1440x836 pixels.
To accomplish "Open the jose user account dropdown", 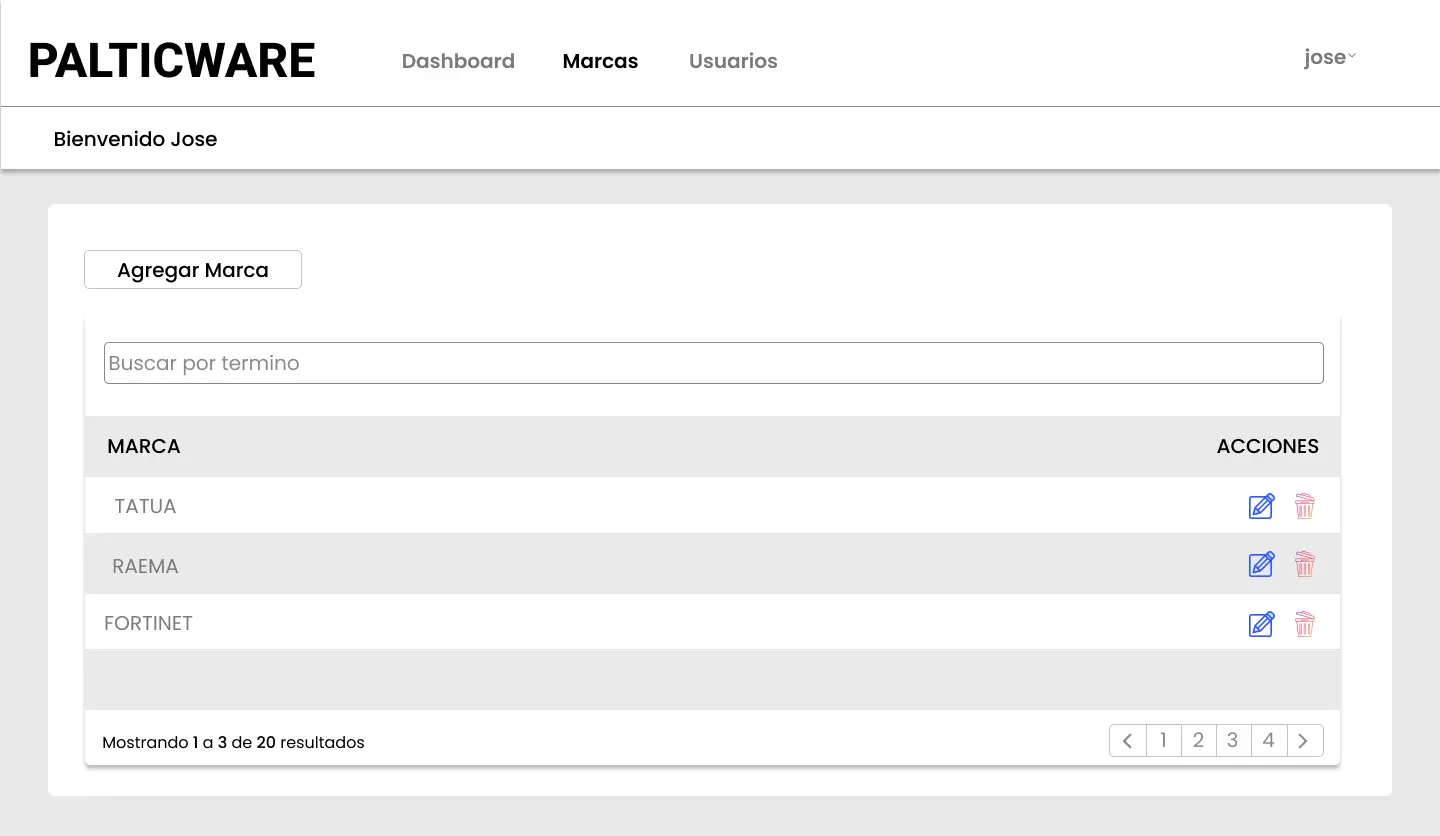I will 1324,57.
